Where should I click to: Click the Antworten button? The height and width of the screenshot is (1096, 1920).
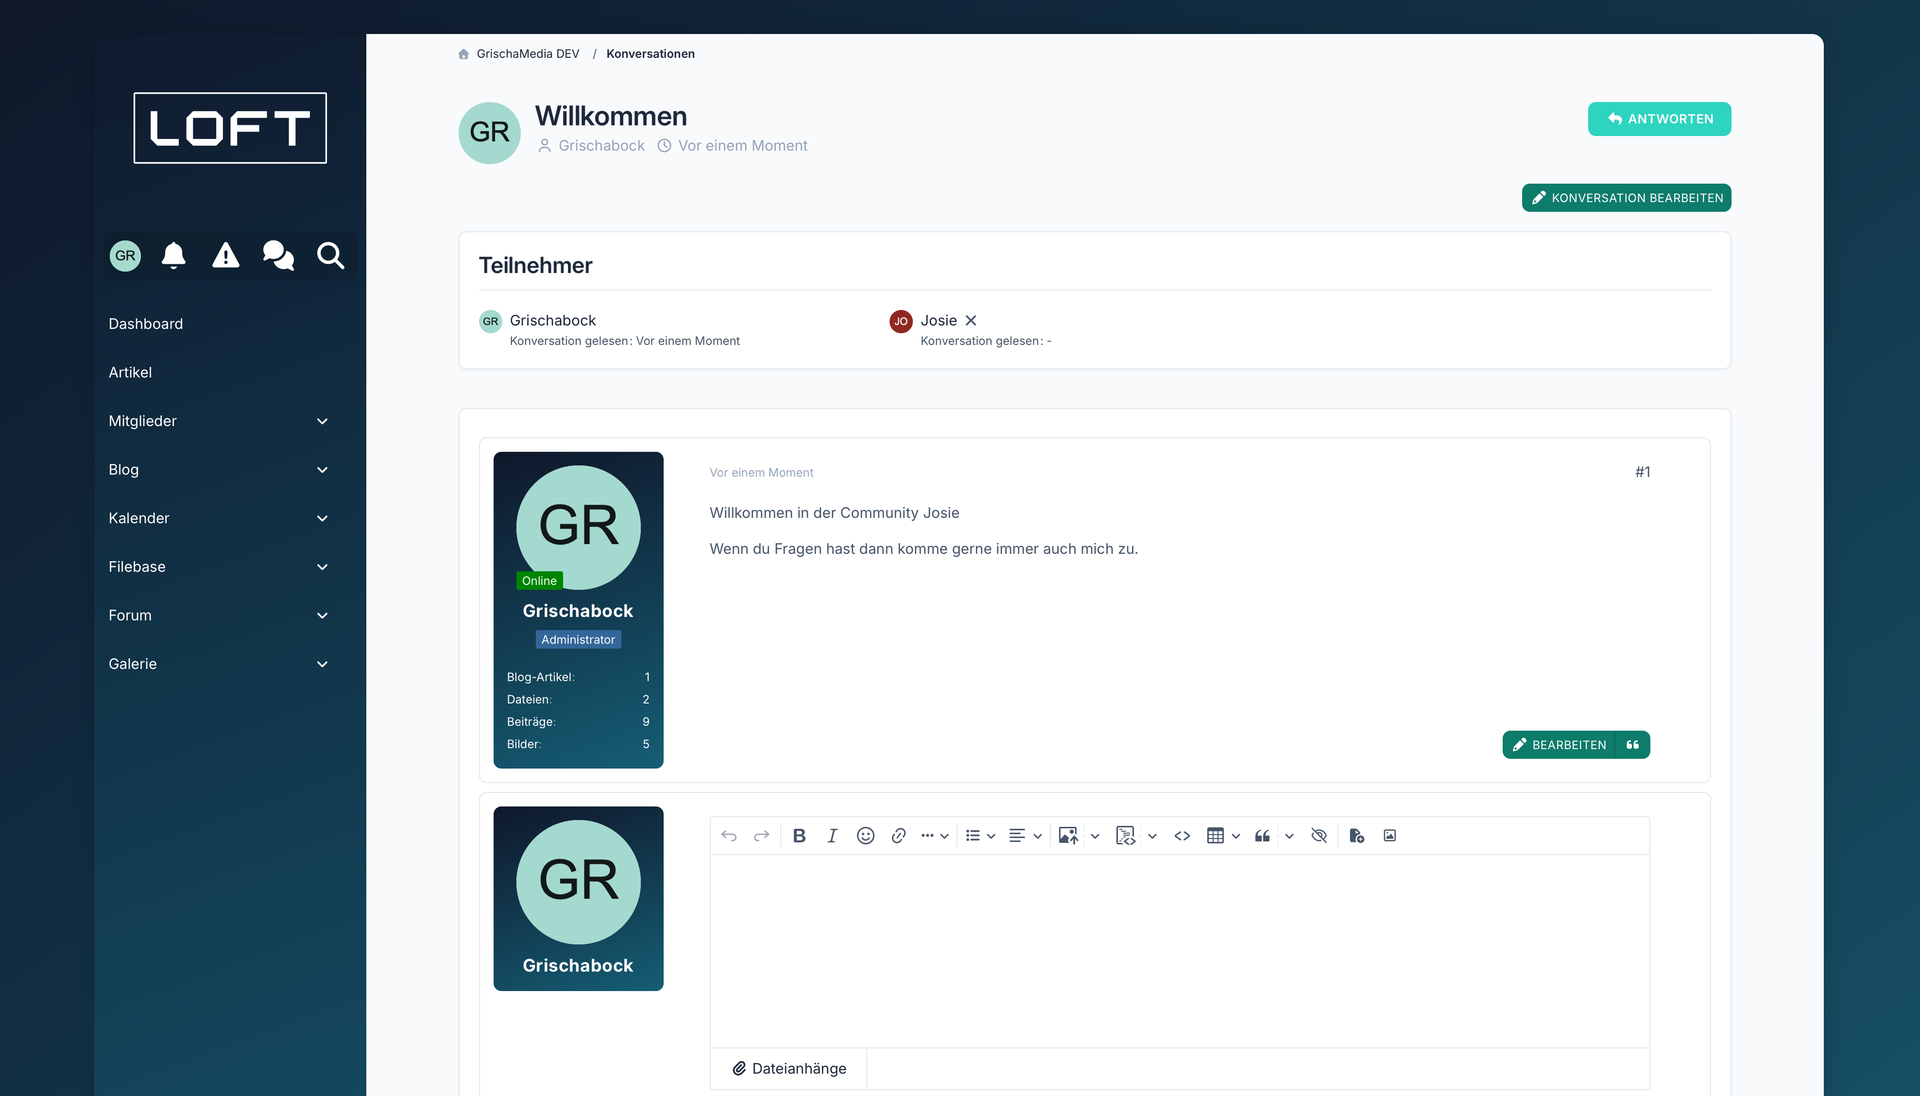click(1659, 119)
